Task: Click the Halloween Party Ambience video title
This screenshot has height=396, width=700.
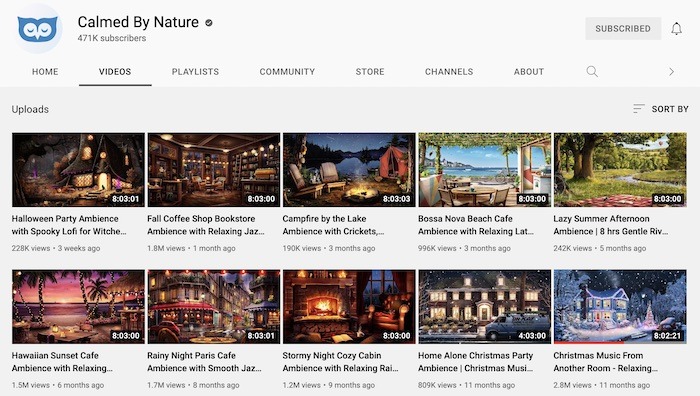Action: (x=69, y=225)
